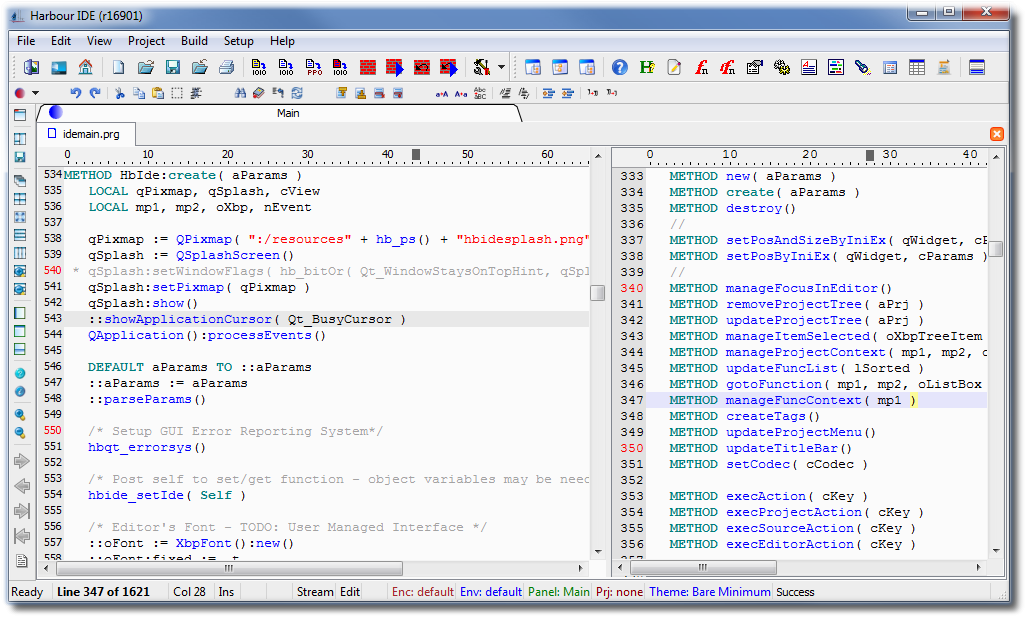The height and width of the screenshot is (619, 1030).
Task: Save the file with the floppy disk icon
Action: tap(173, 68)
